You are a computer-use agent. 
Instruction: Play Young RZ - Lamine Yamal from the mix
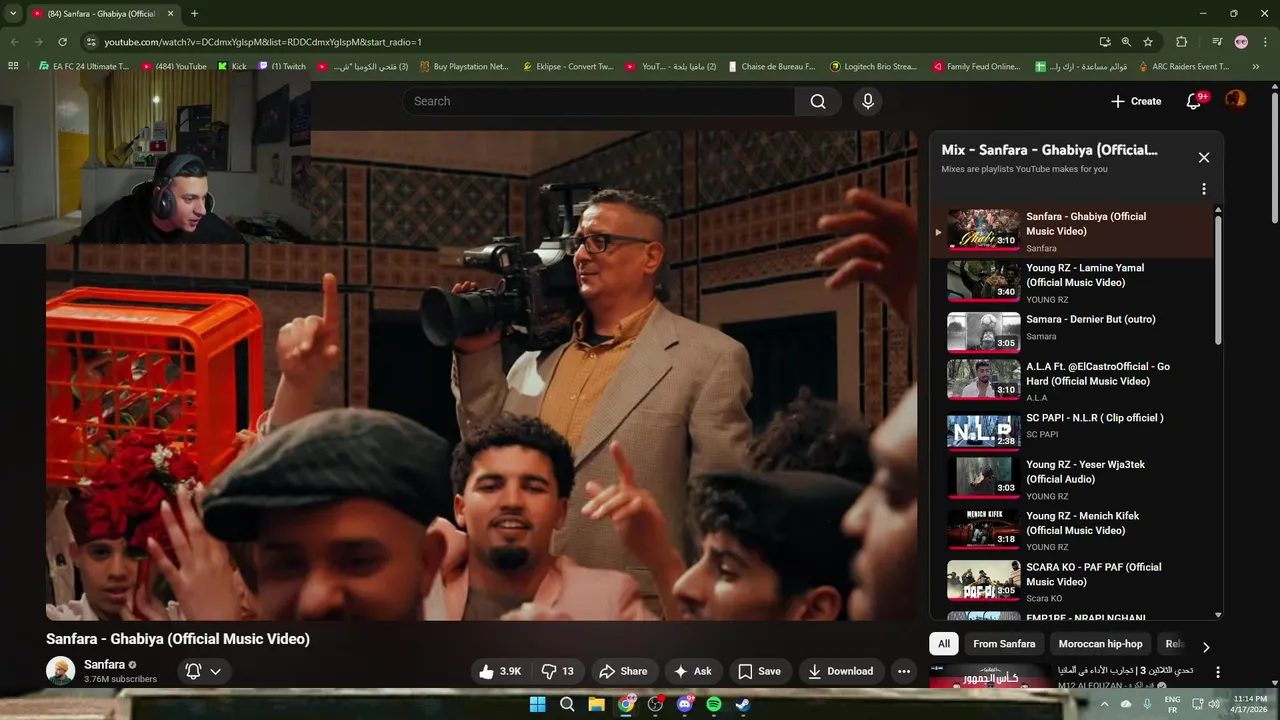tap(1071, 282)
